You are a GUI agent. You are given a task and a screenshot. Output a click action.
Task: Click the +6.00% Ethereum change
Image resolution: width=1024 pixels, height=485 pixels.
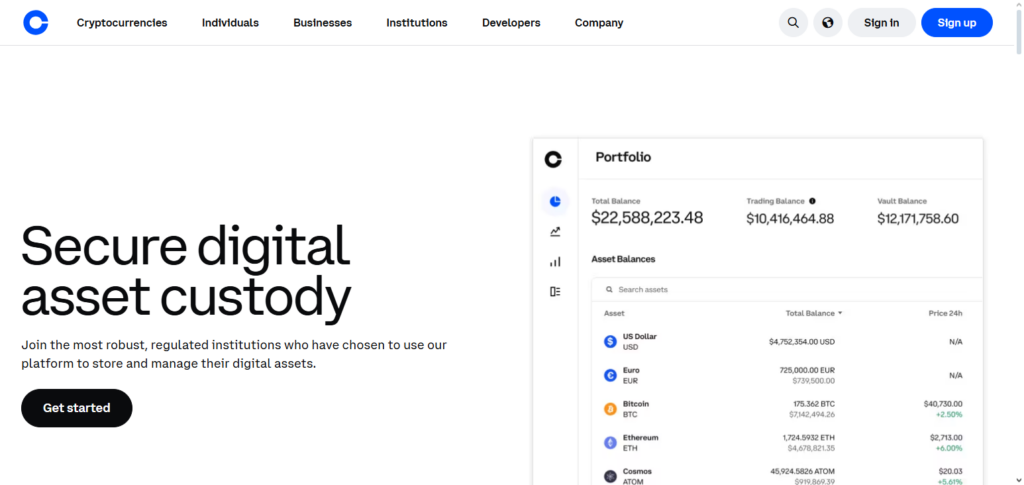(x=950, y=448)
